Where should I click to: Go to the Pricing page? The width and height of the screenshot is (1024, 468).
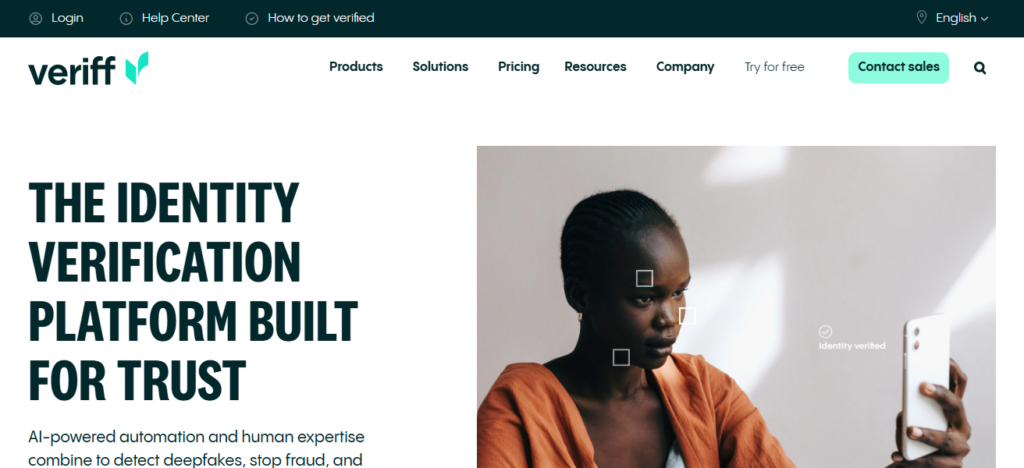click(x=519, y=67)
